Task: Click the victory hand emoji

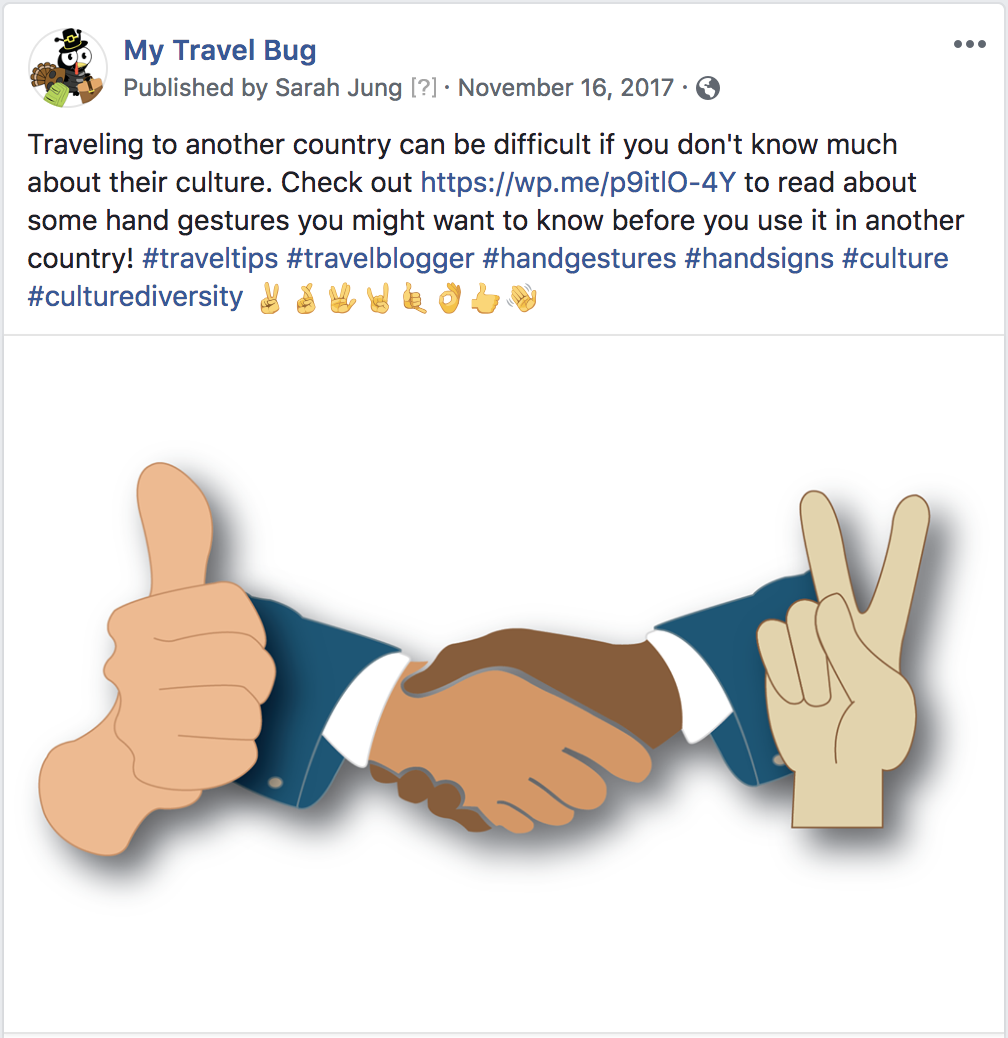Action: click(270, 298)
